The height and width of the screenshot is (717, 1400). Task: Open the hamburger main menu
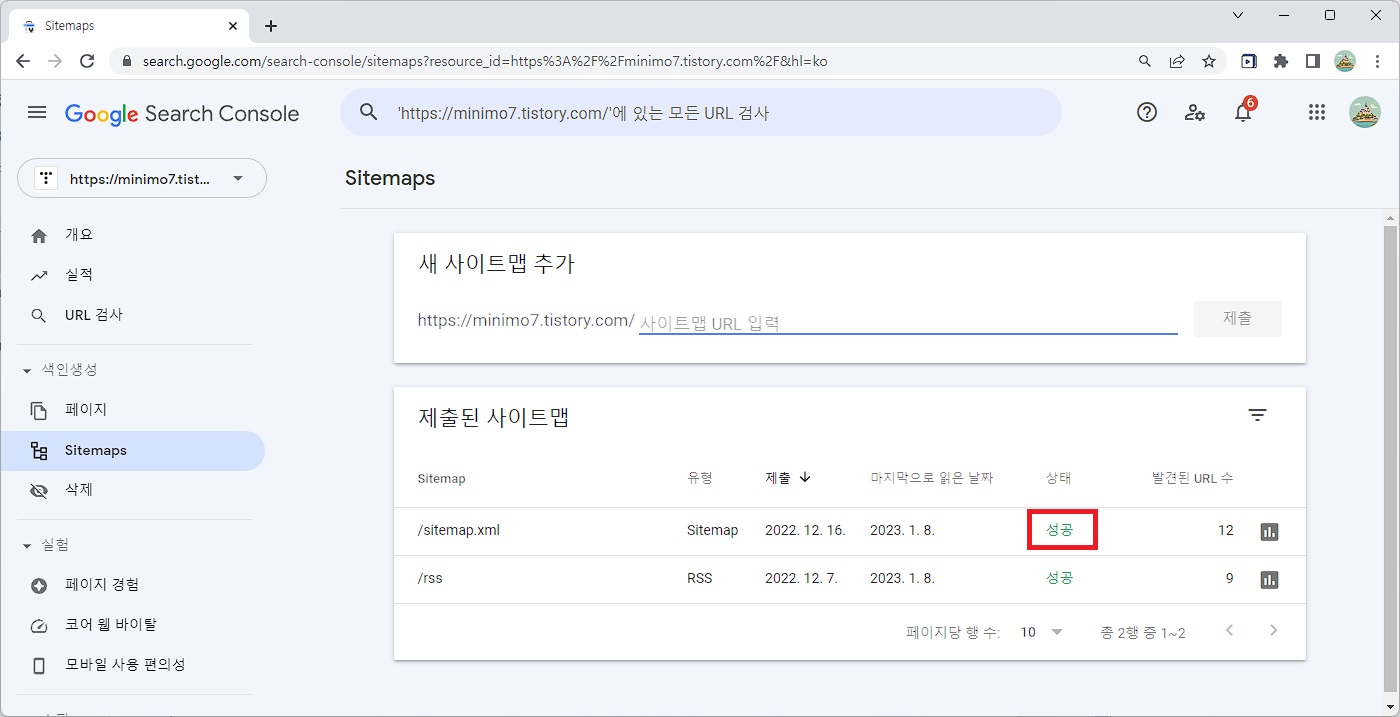pyautogui.click(x=37, y=113)
